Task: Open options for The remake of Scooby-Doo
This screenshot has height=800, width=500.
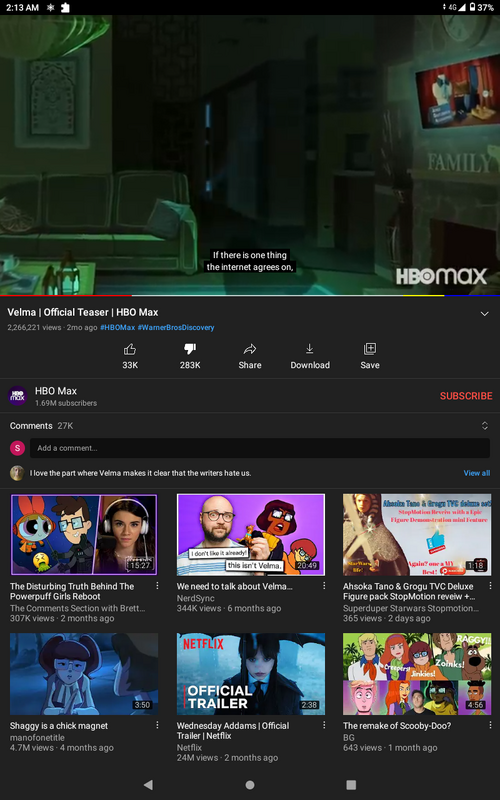Action: [490, 725]
